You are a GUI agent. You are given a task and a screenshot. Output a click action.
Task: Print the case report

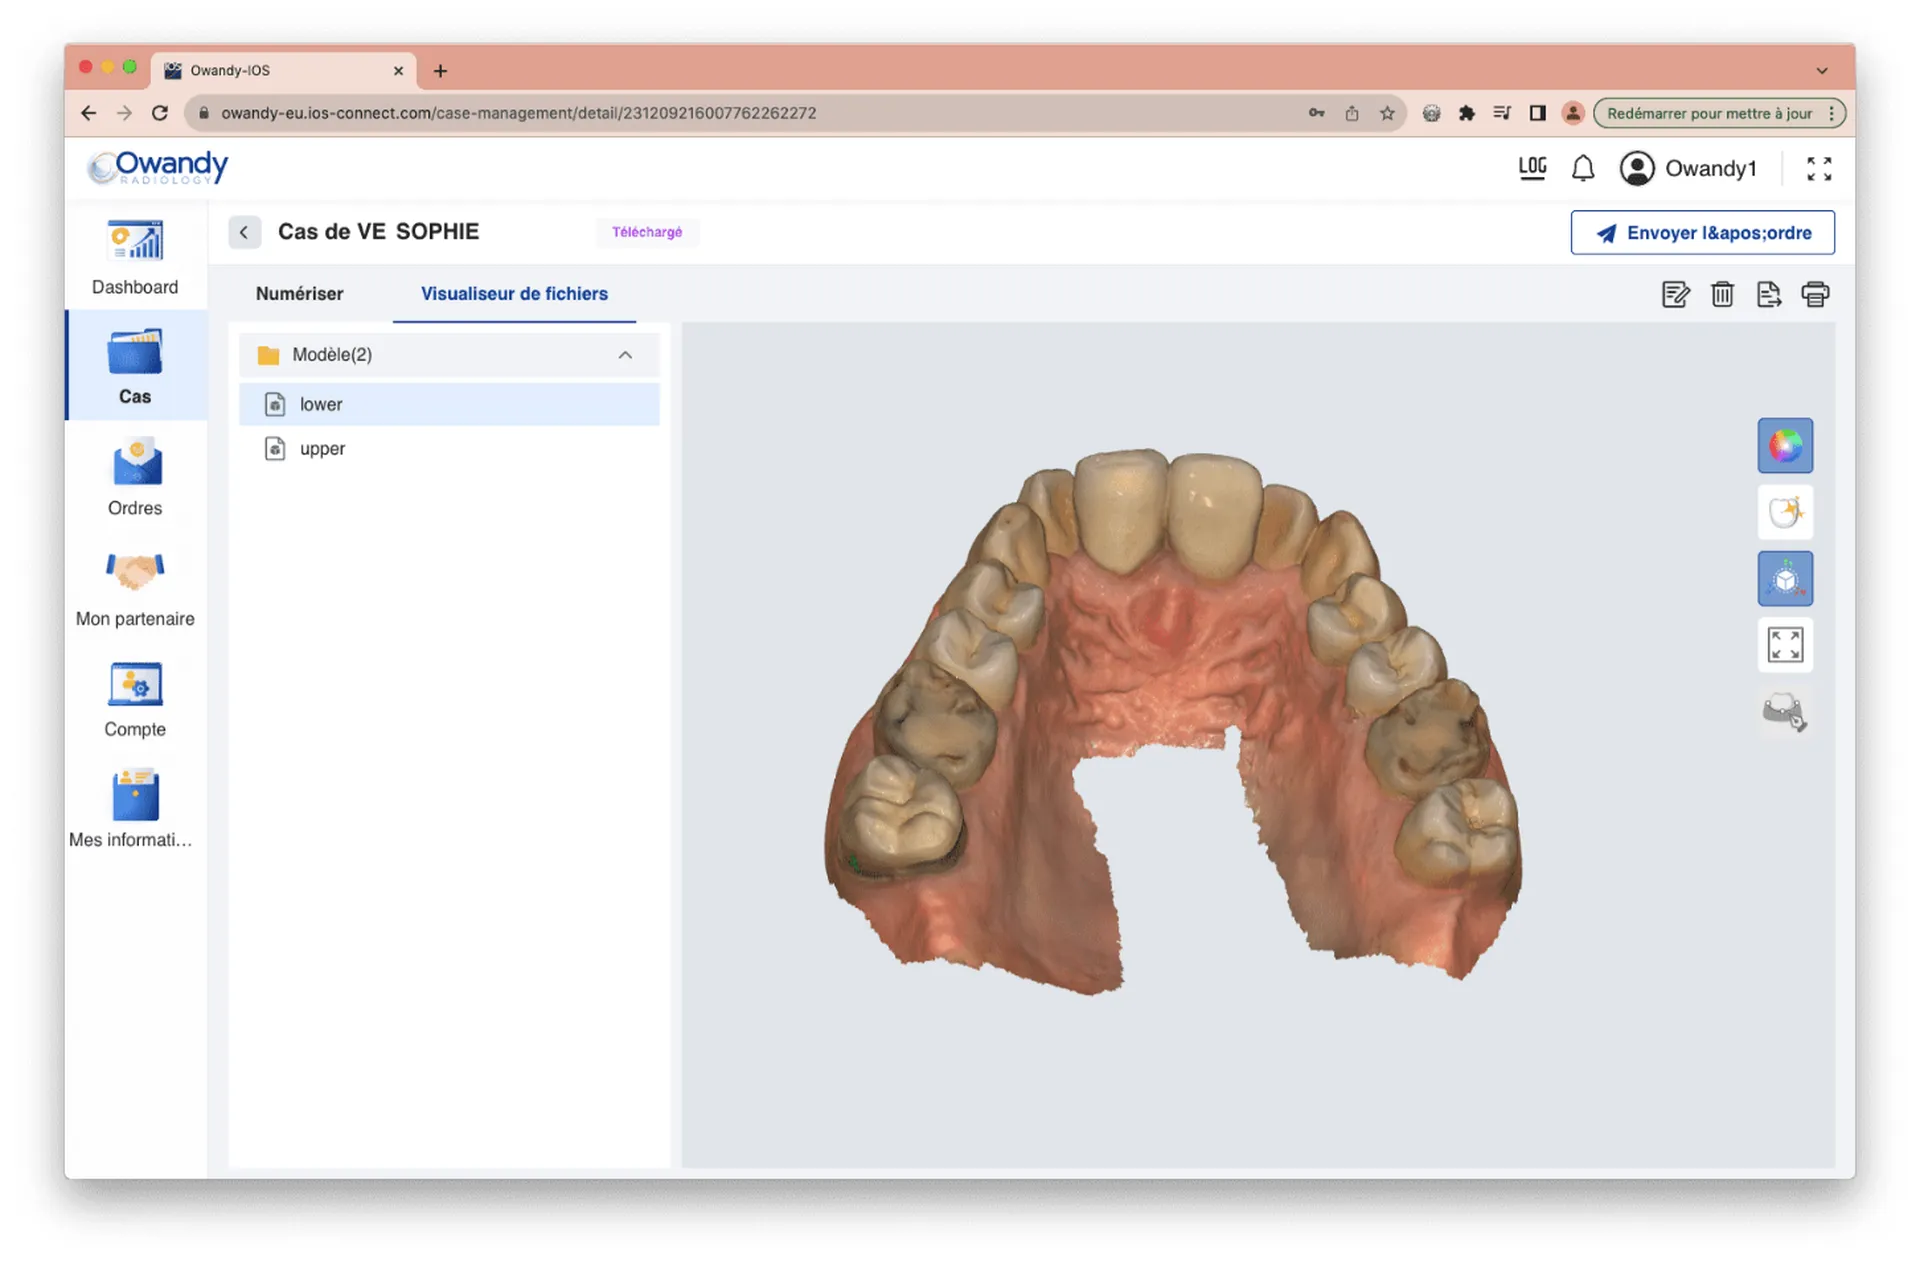click(x=1816, y=294)
